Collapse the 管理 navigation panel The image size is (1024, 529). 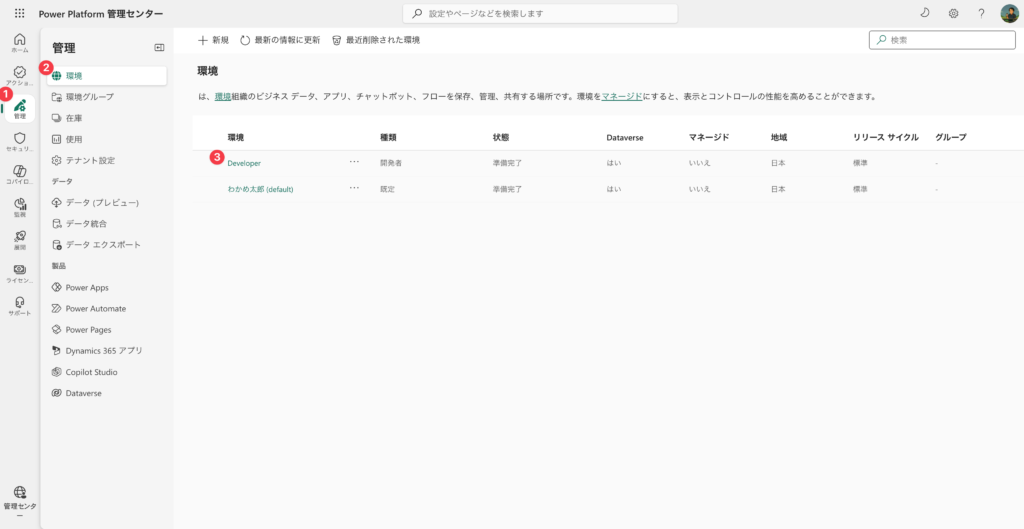click(x=159, y=47)
